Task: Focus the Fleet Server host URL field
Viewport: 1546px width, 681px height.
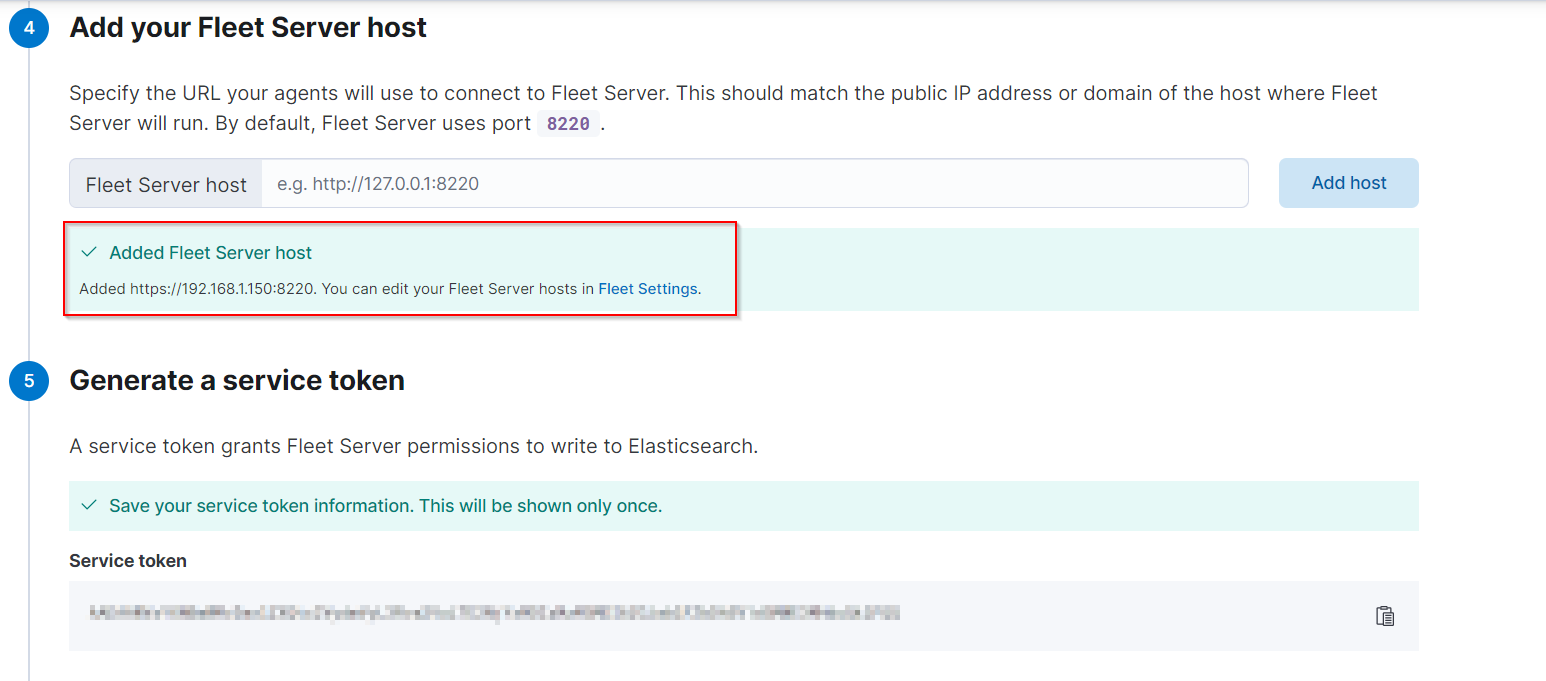Action: click(x=755, y=184)
